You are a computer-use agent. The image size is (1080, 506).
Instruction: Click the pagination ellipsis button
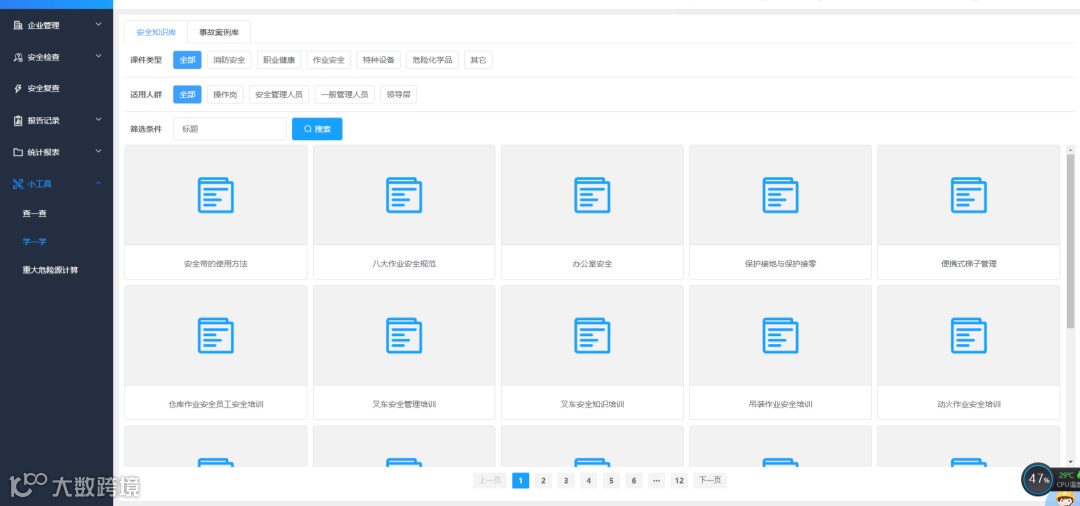(656, 481)
